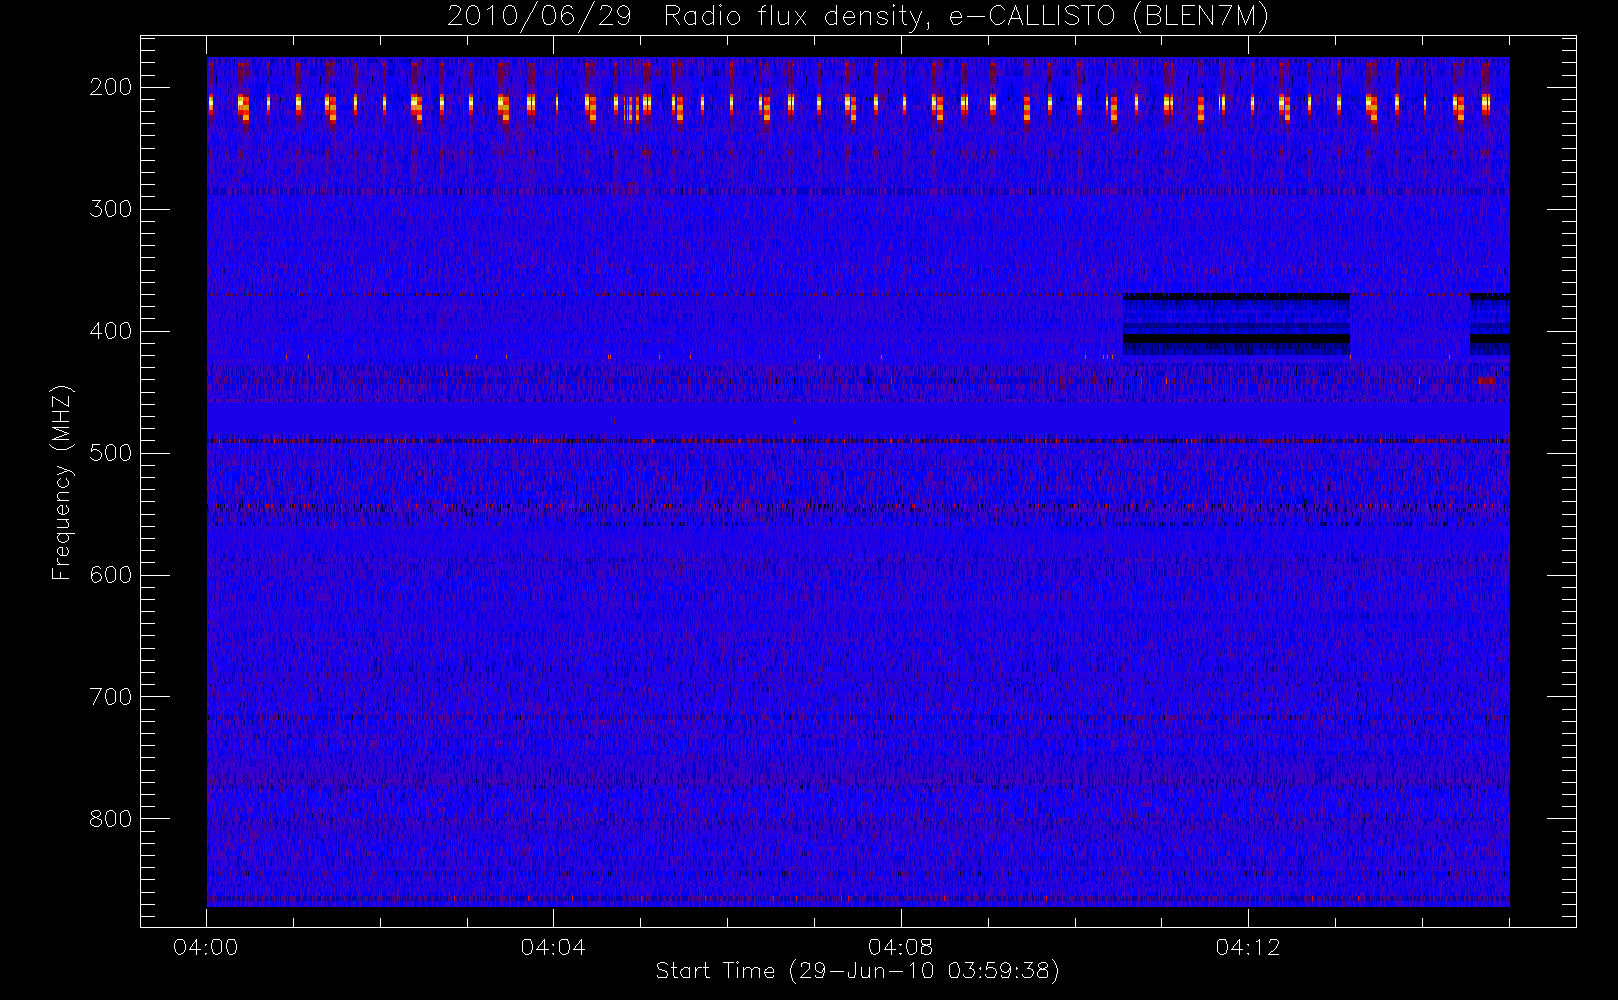
Task: Click the bright solid blue band near 470 MHz
Action: (x=858, y=419)
